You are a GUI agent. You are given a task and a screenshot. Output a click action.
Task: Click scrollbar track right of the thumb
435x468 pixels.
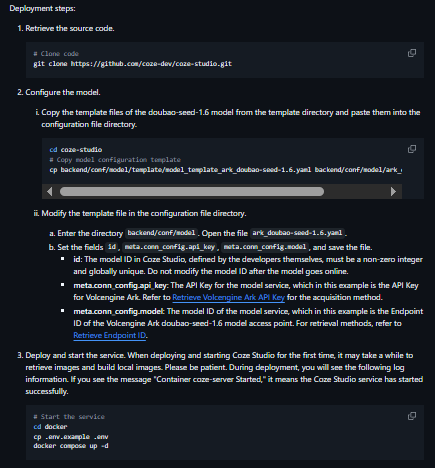pos(356,192)
